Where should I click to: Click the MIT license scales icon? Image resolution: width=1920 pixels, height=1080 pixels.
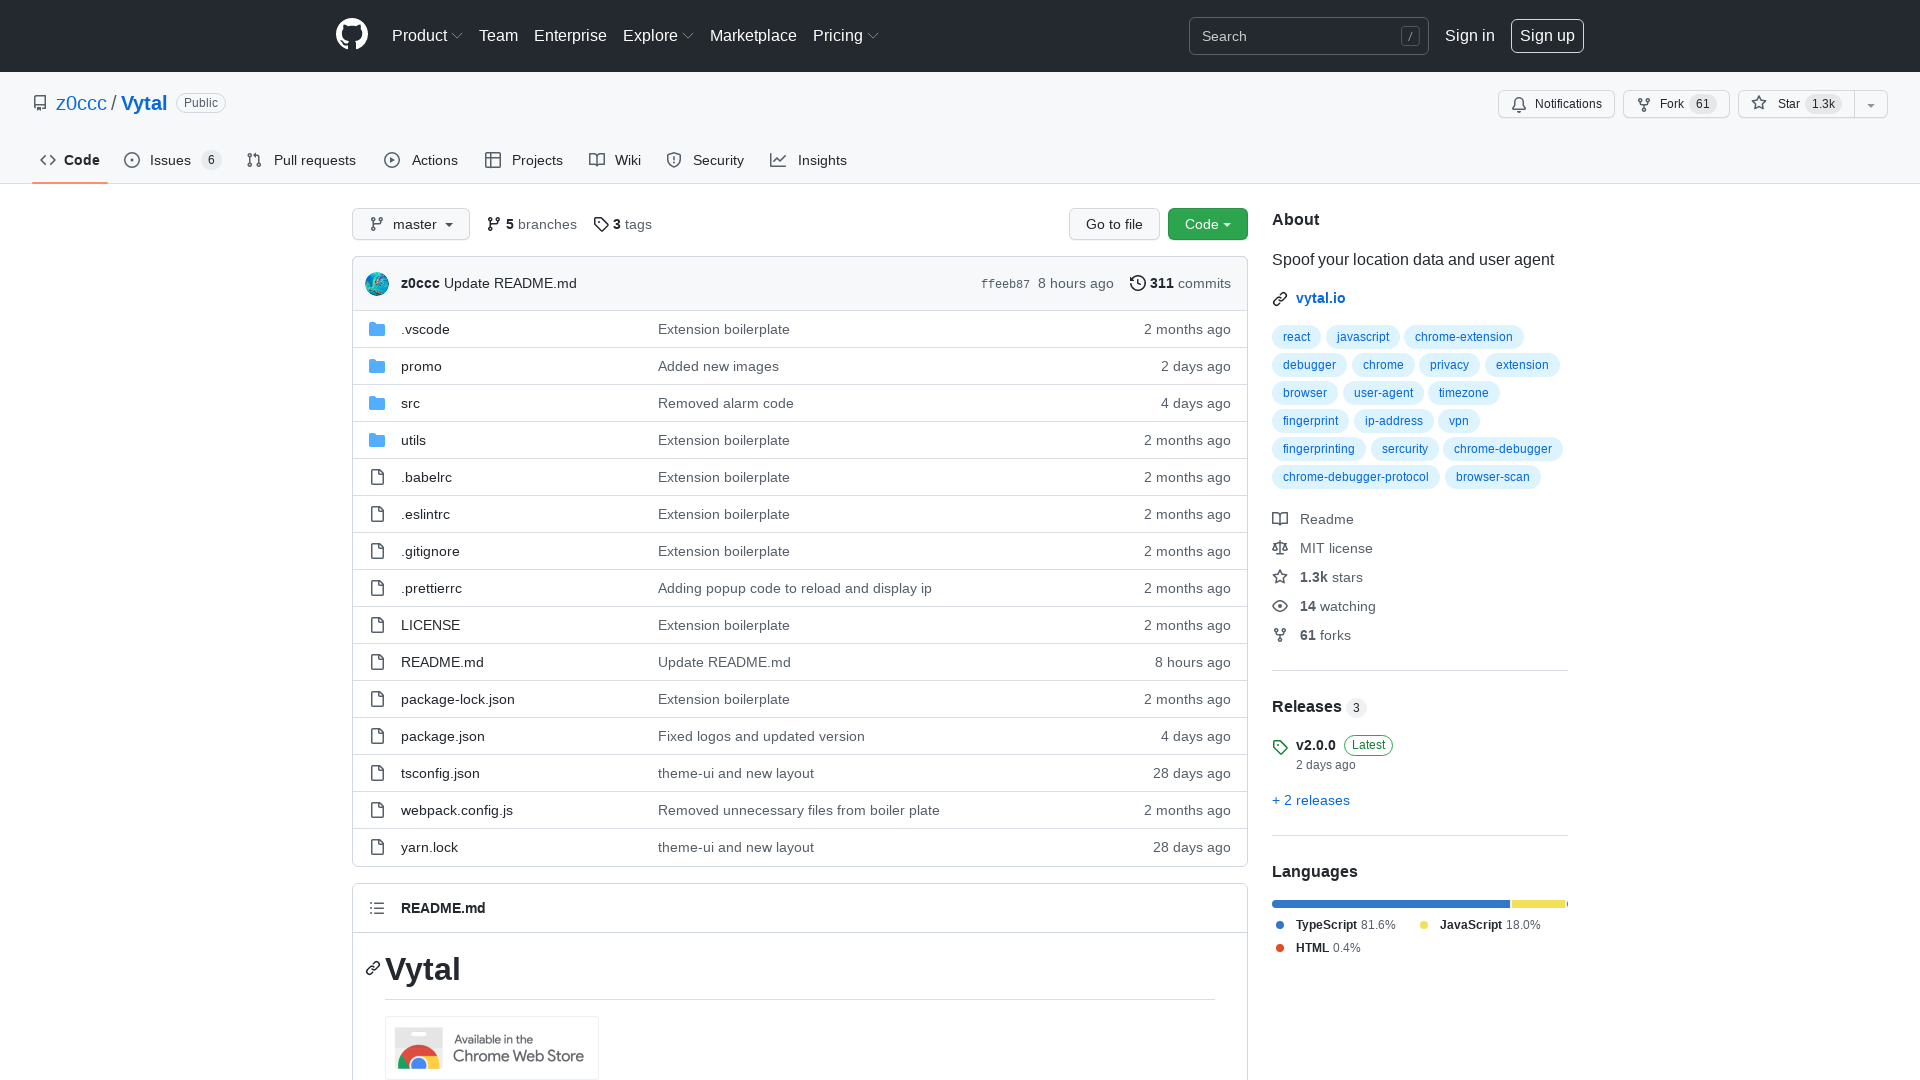click(1280, 548)
